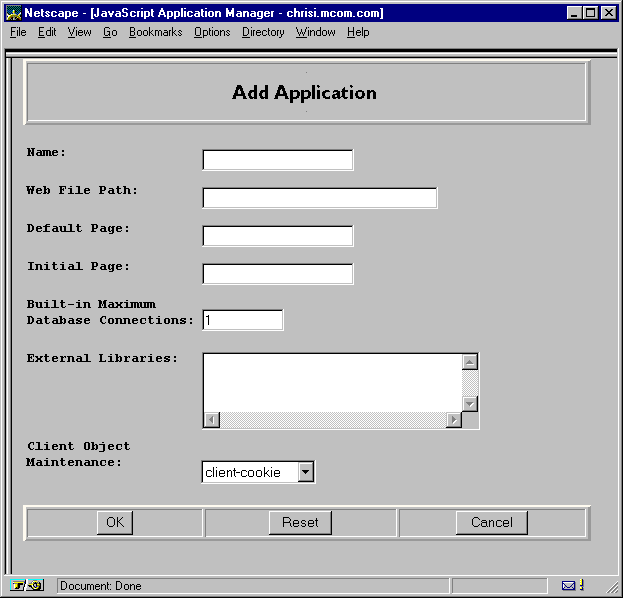Click left arrow of External Libraries horizontal scrollbar

(212, 420)
